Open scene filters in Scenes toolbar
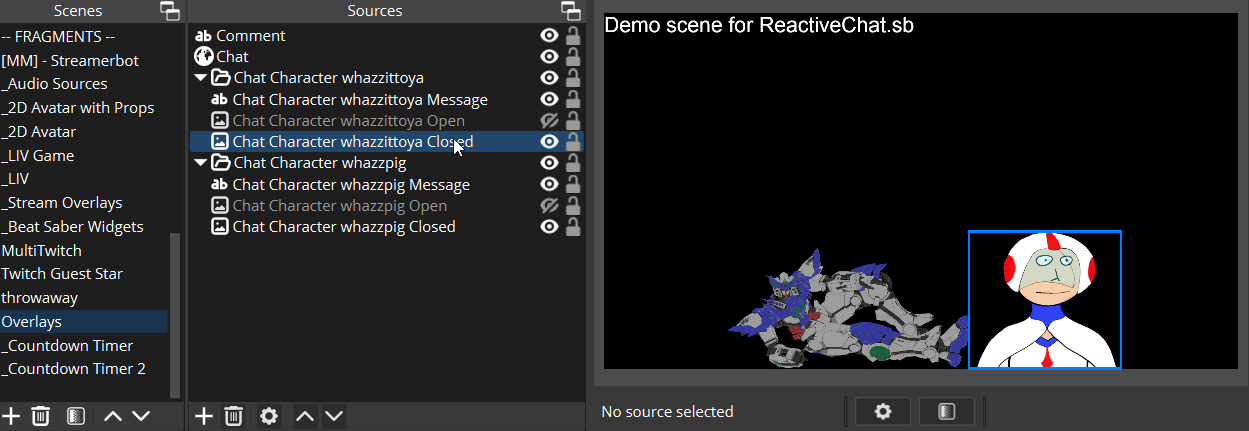 (76, 416)
